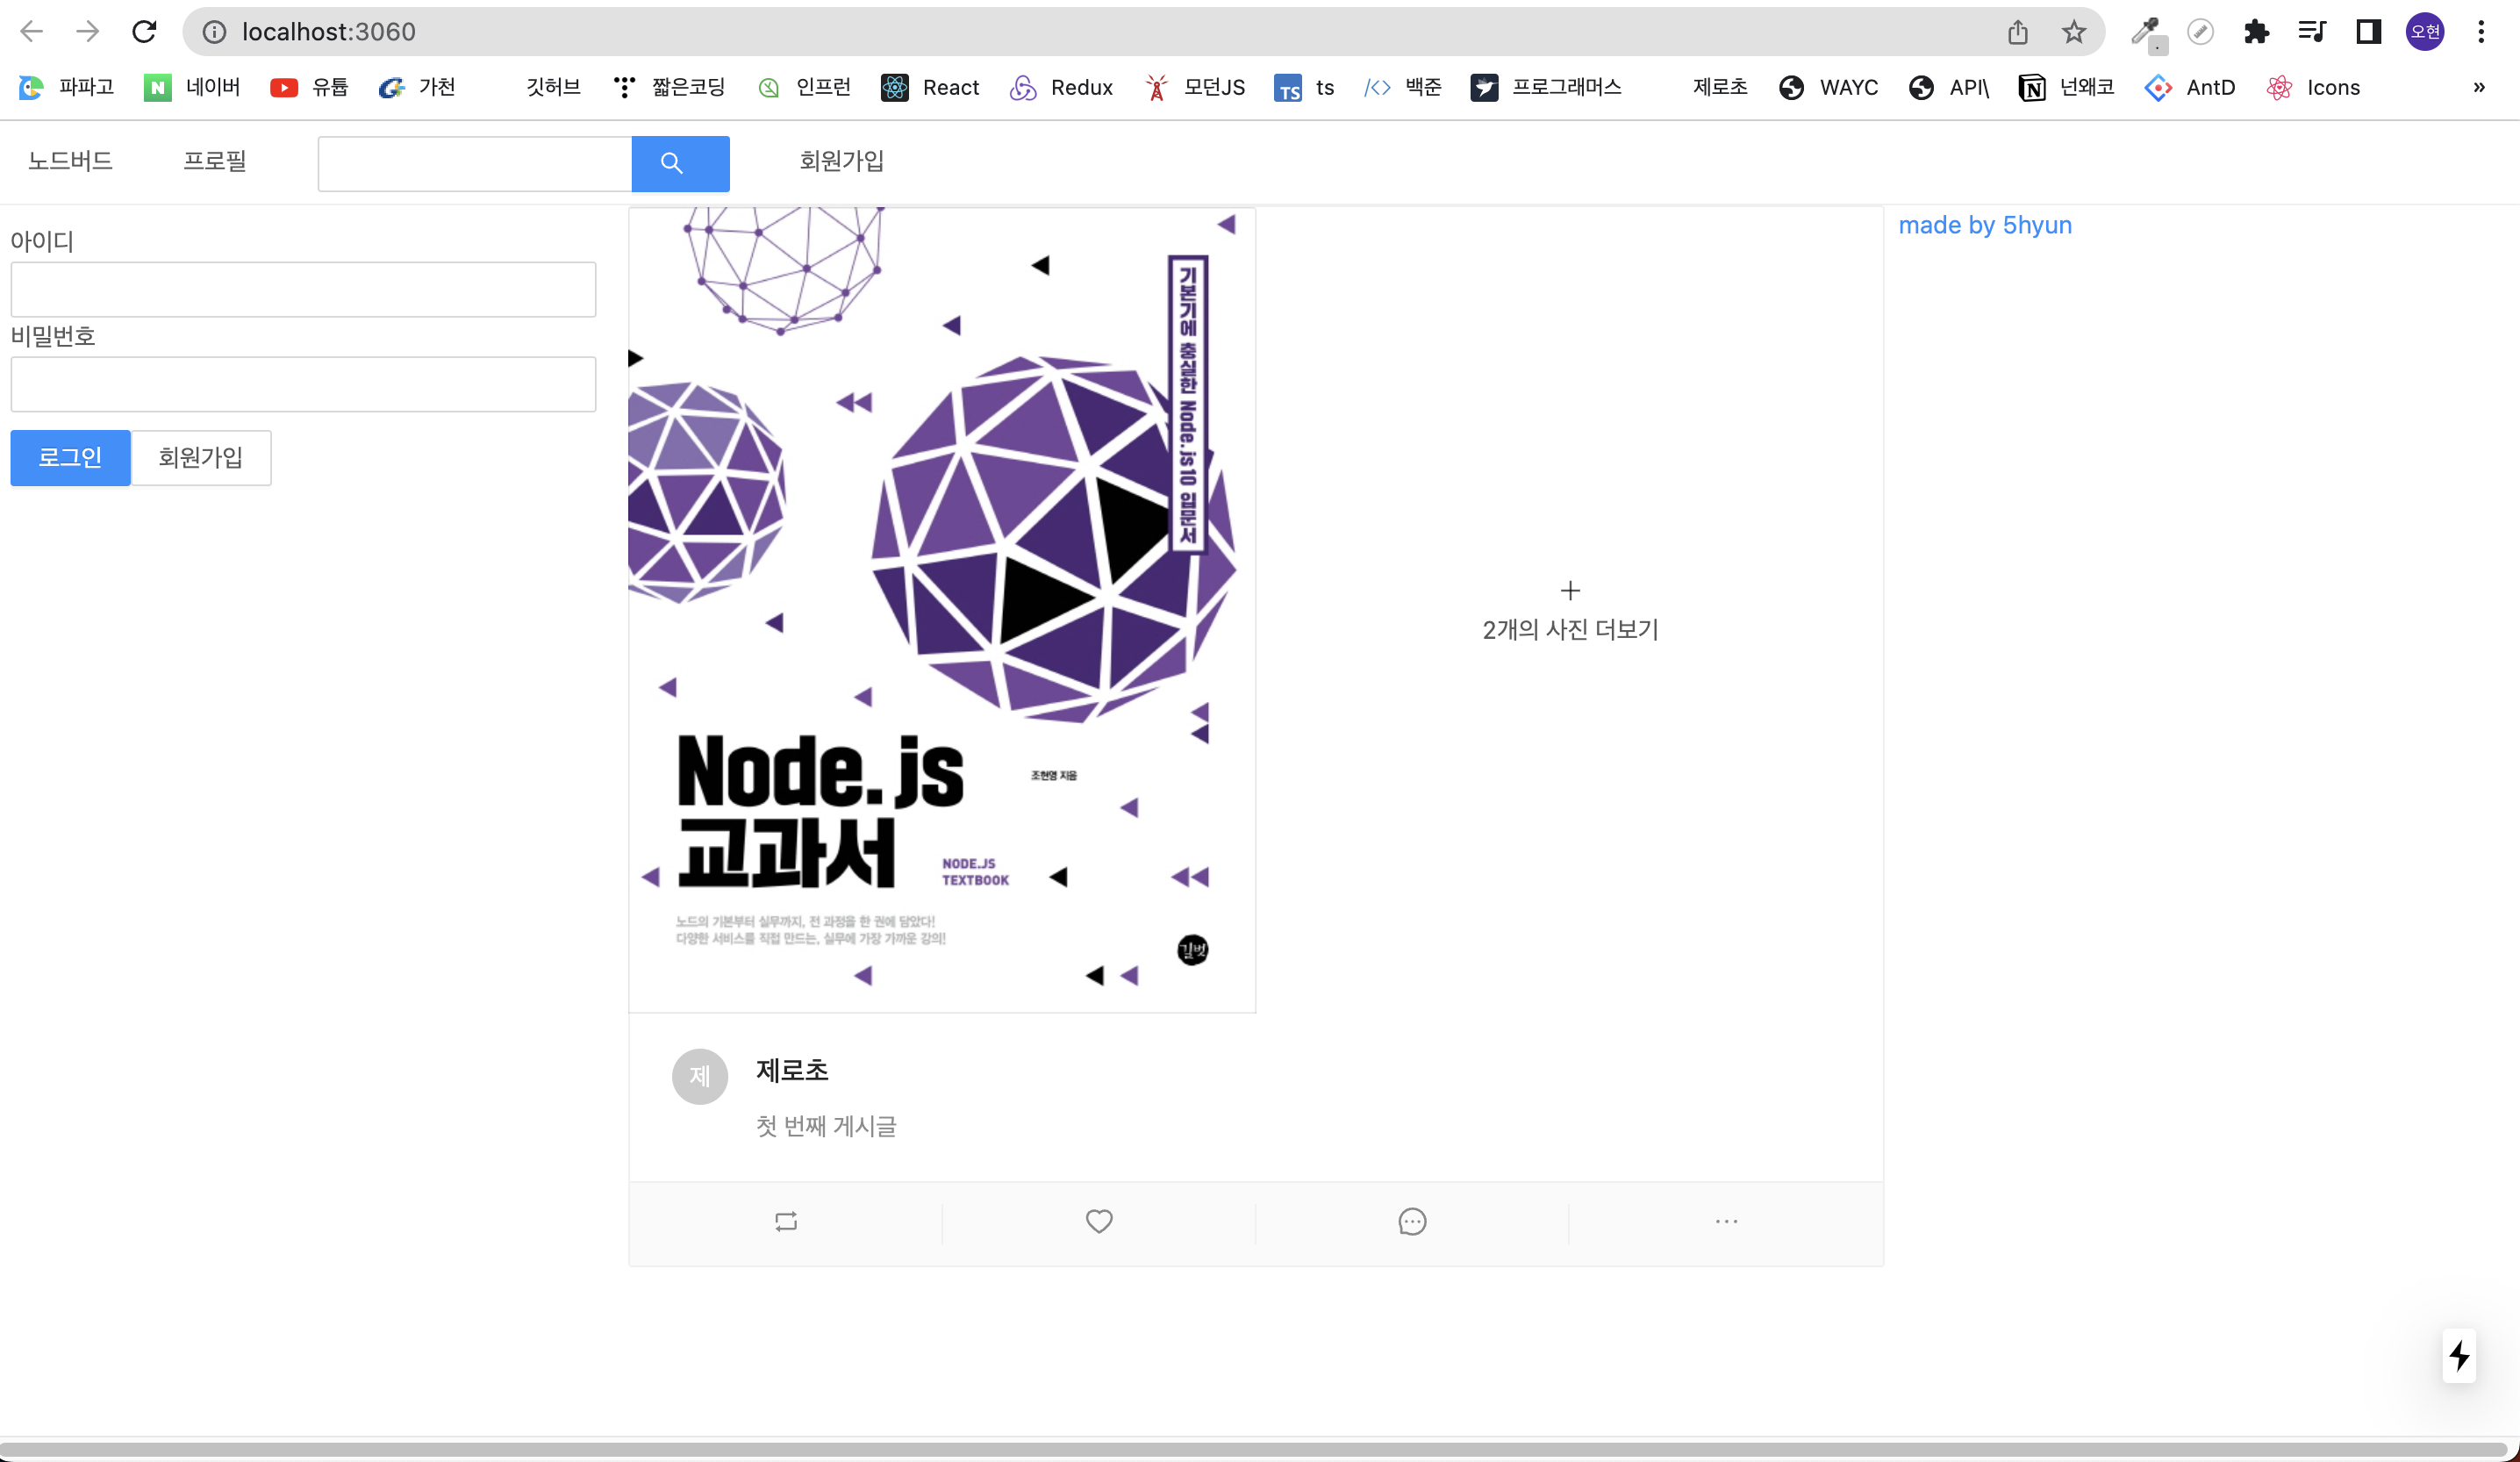Click the retweet icon under the post
Viewport: 2520px width, 1462px height.
point(786,1221)
